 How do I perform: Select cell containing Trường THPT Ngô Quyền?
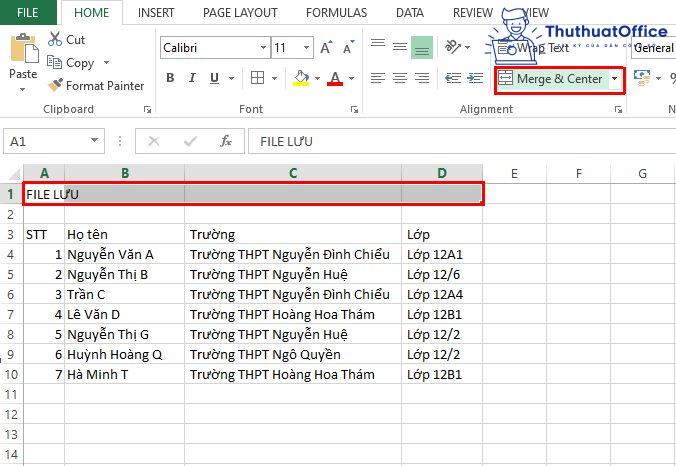coord(293,354)
